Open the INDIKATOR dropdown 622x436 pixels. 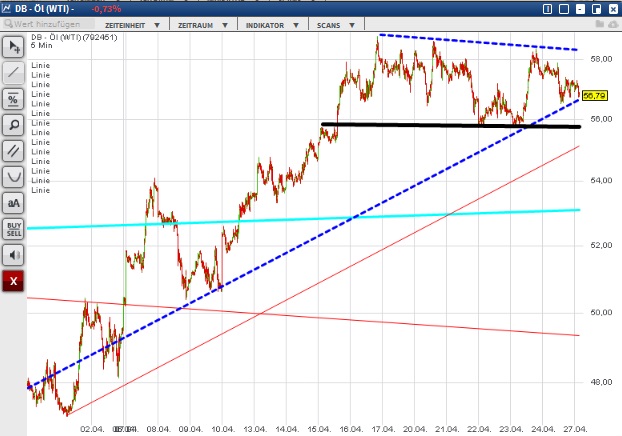pos(272,25)
